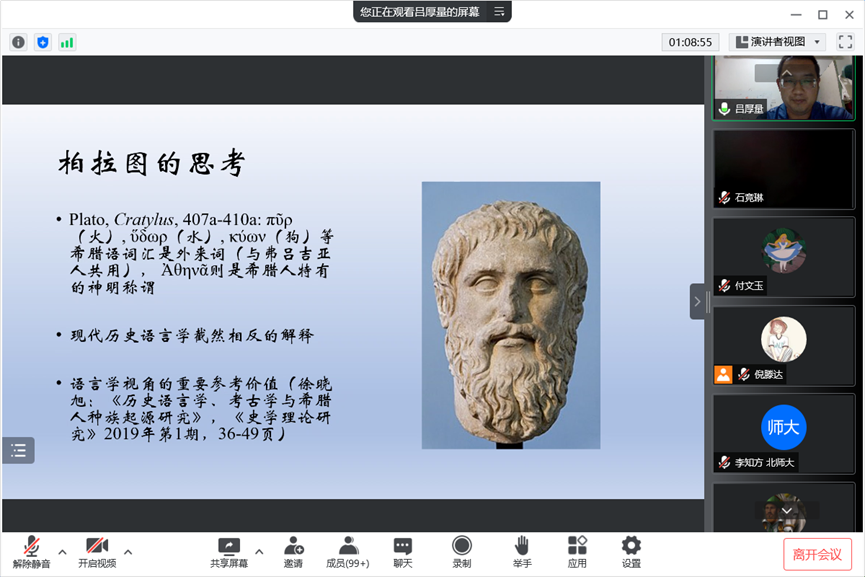Open the 成员 members list

(348, 551)
